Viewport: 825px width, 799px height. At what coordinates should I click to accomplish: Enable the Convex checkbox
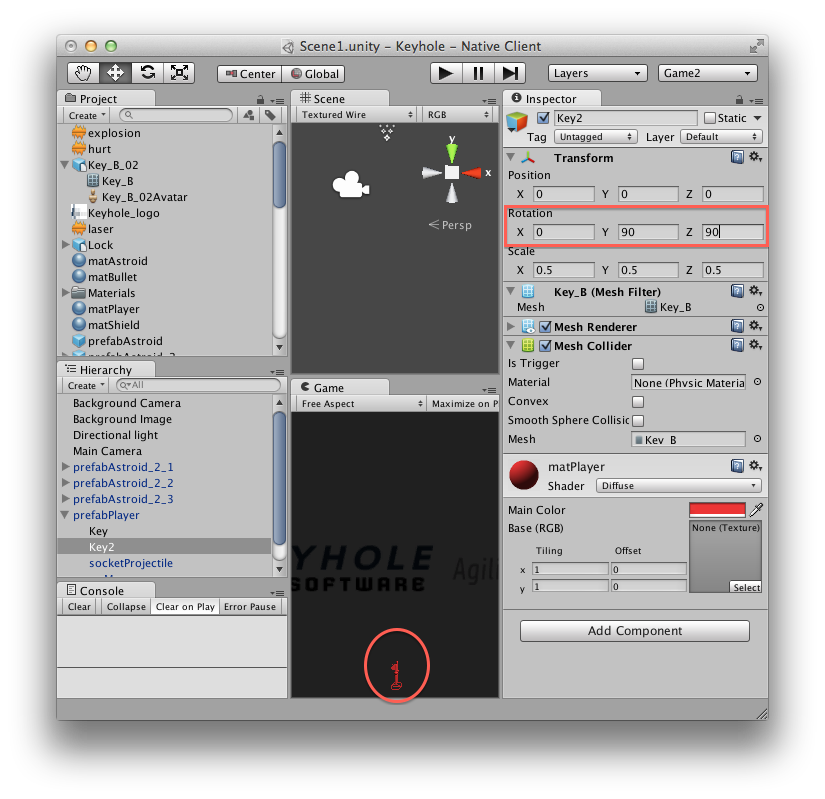click(638, 402)
